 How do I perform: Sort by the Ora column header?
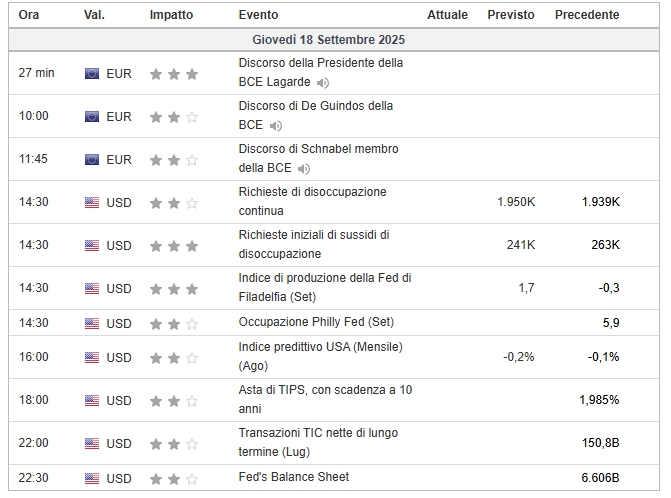point(29,15)
